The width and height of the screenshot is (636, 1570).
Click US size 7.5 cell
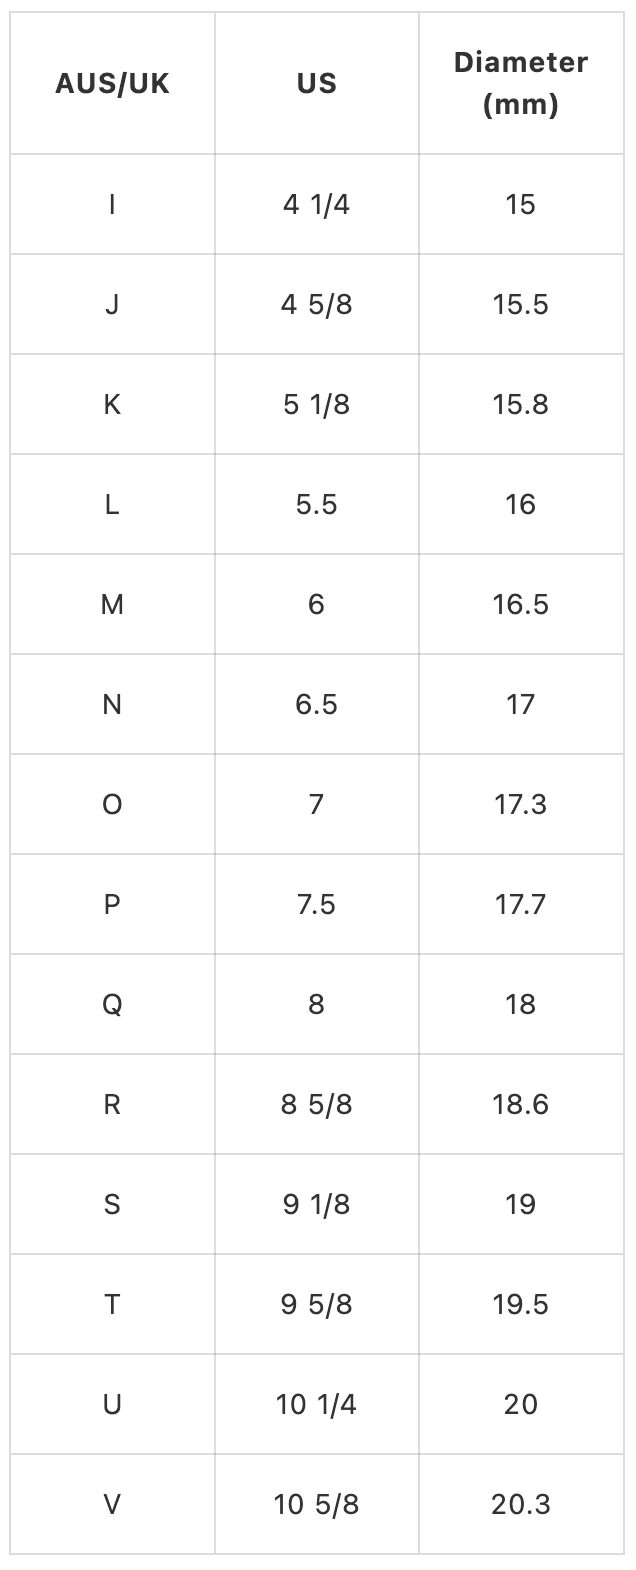[316, 904]
